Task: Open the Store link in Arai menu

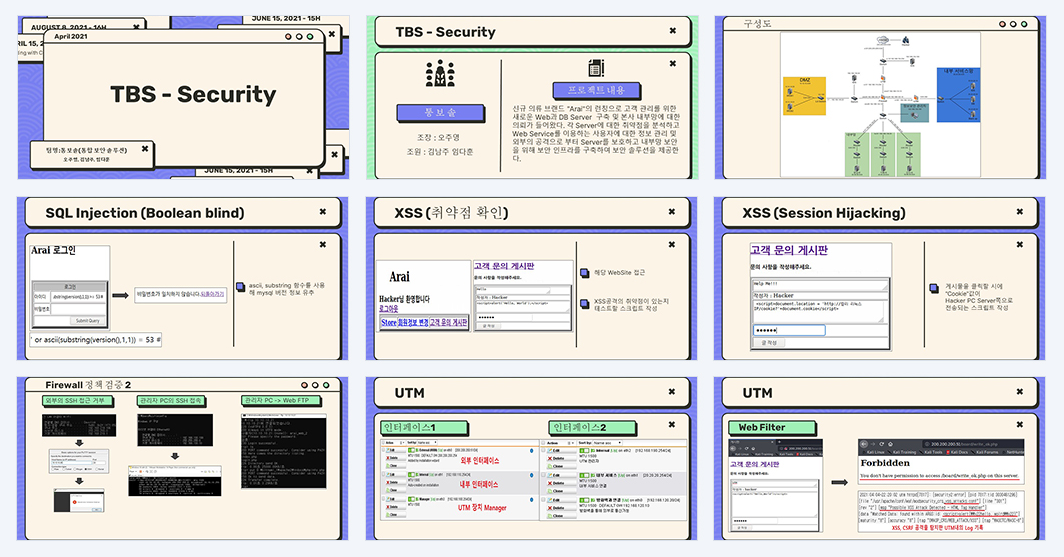Action: pos(388,323)
